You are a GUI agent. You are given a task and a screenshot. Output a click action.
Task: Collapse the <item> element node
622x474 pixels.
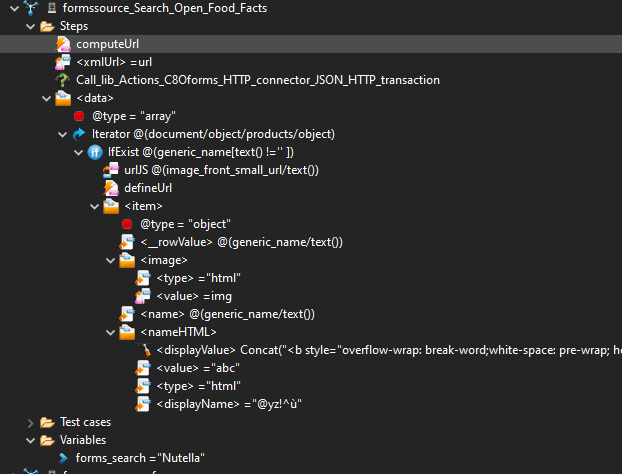(94, 206)
